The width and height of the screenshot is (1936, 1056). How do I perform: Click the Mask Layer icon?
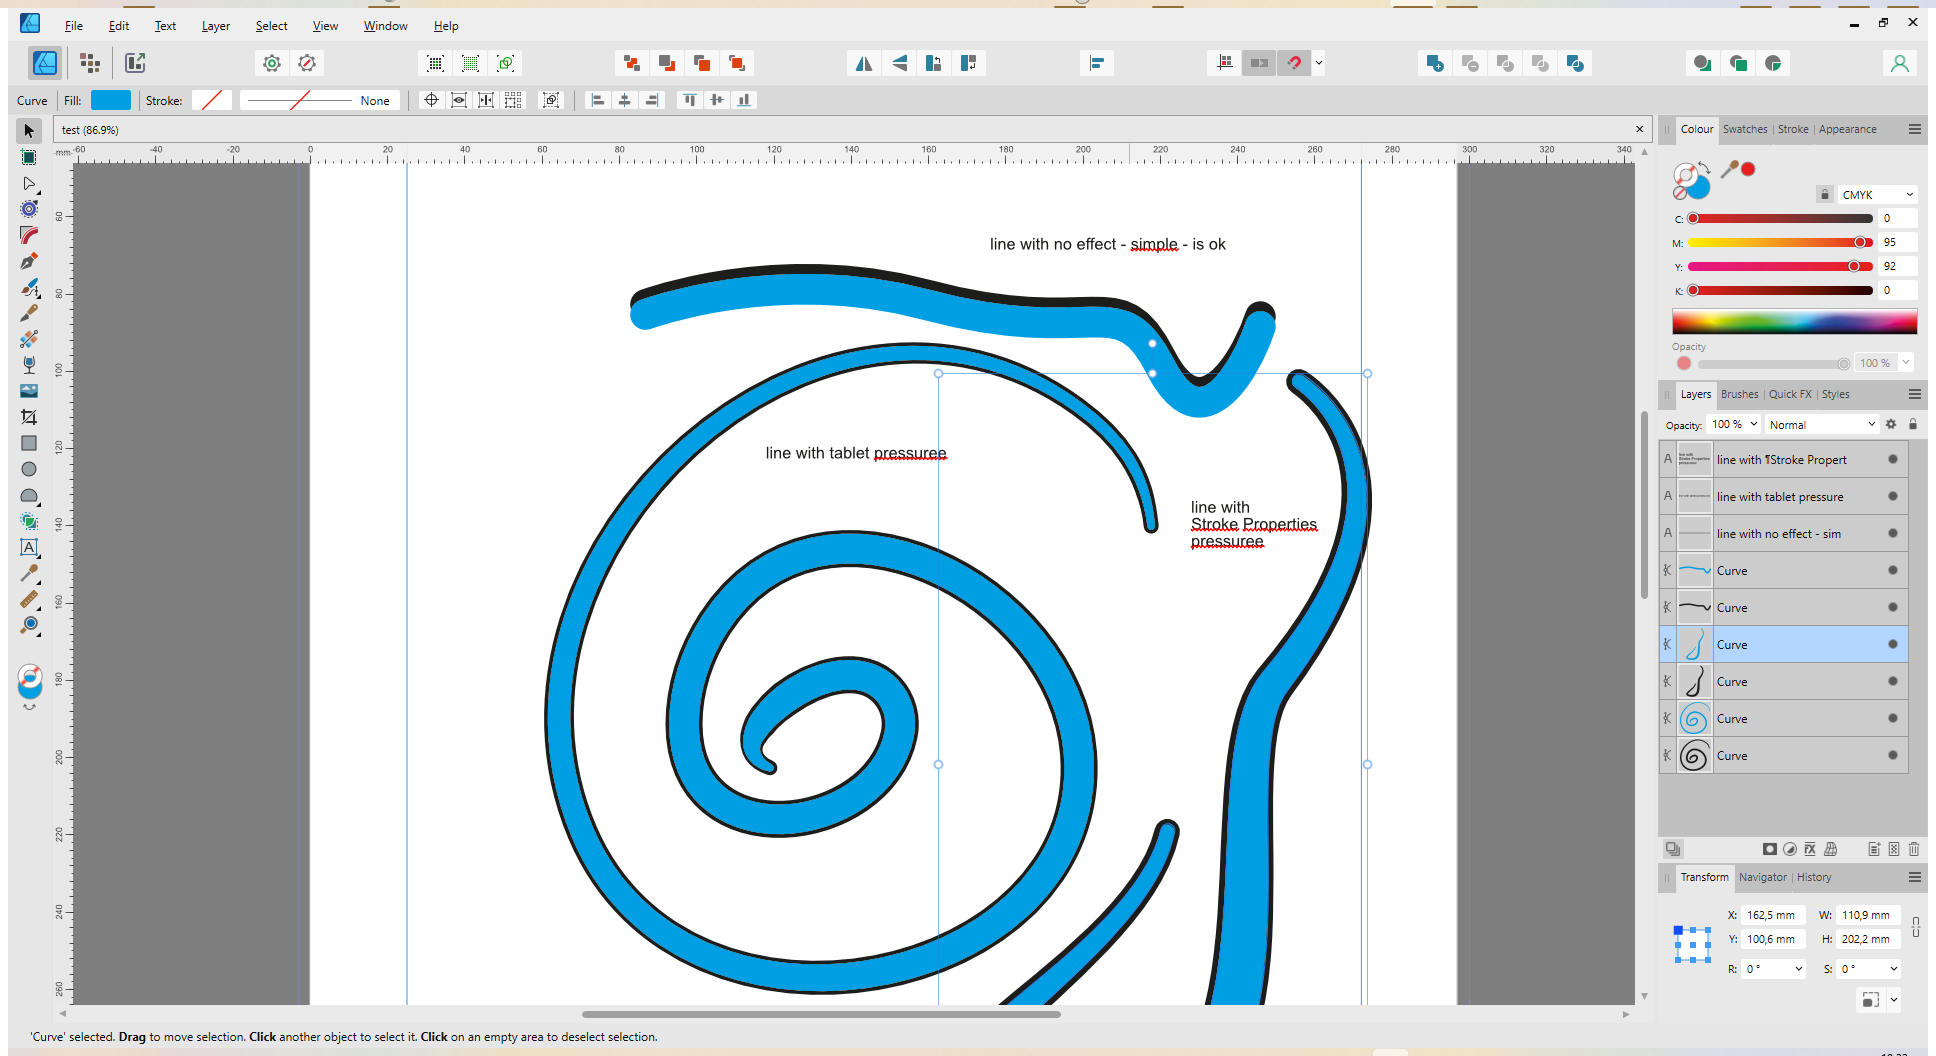coord(1769,849)
